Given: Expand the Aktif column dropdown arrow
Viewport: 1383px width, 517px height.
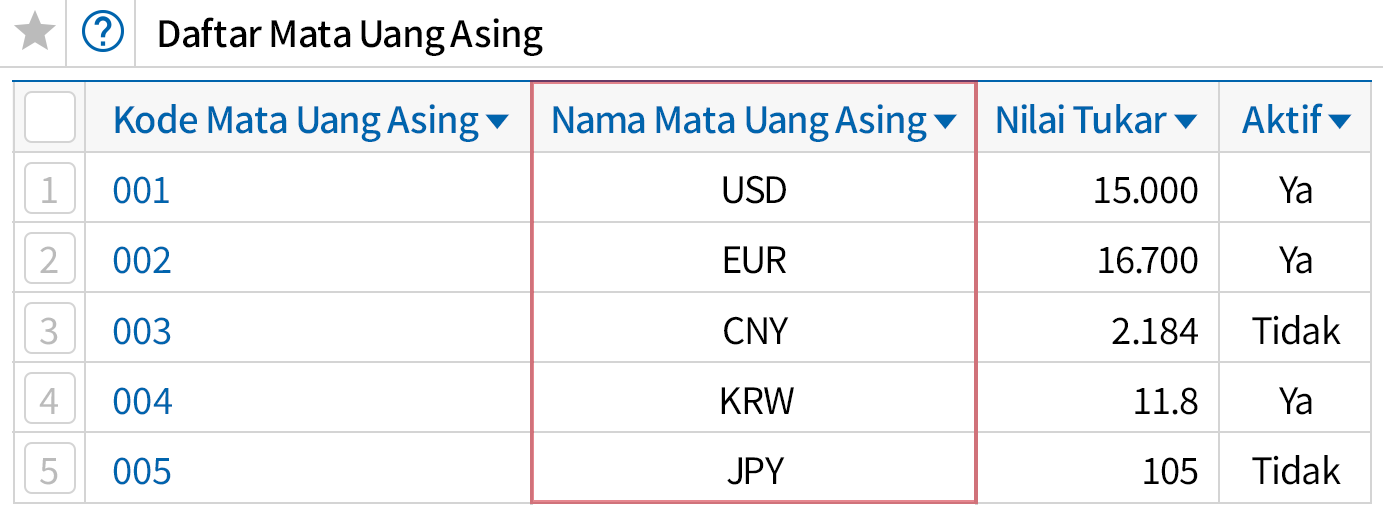Looking at the screenshot, I should click(1340, 122).
